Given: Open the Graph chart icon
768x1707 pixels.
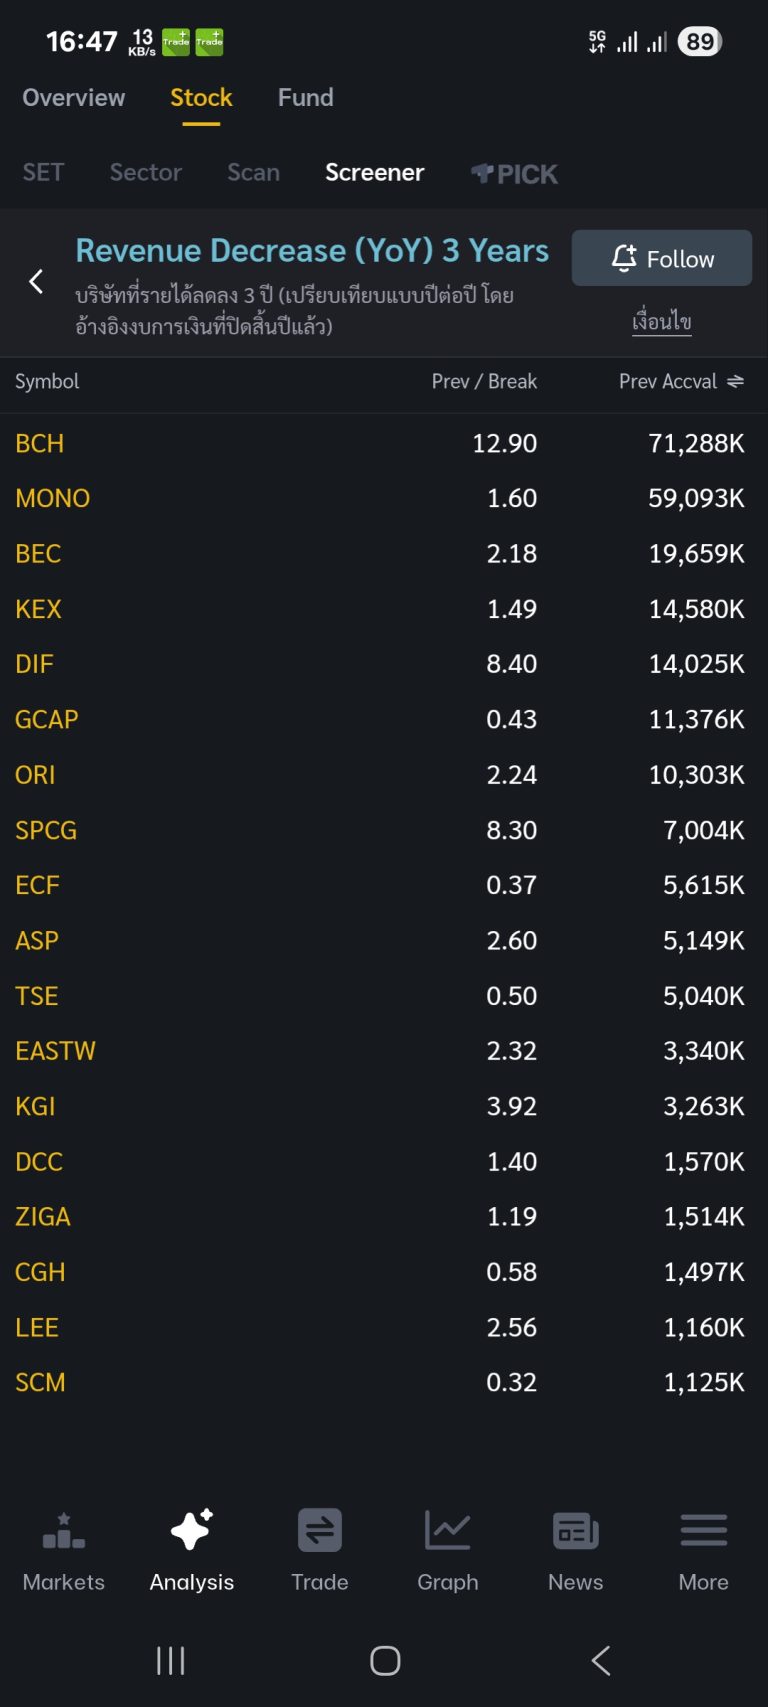Looking at the screenshot, I should coord(447,1531).
